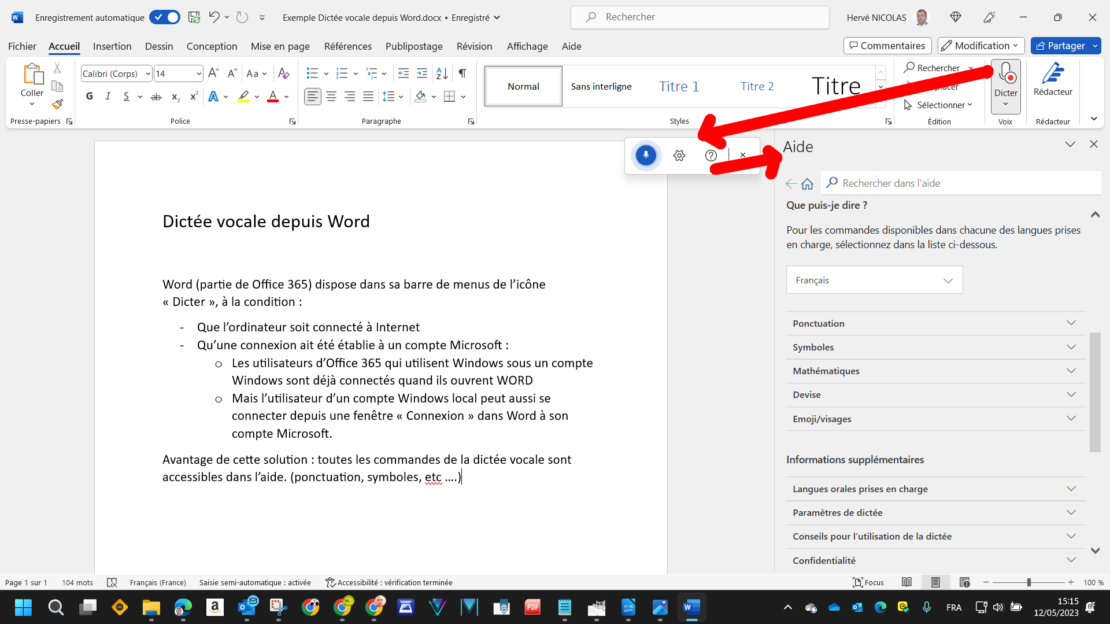This screenshot has height=624, width=1110.
Task: Click the bullet list icon
Action: point(312,74)
